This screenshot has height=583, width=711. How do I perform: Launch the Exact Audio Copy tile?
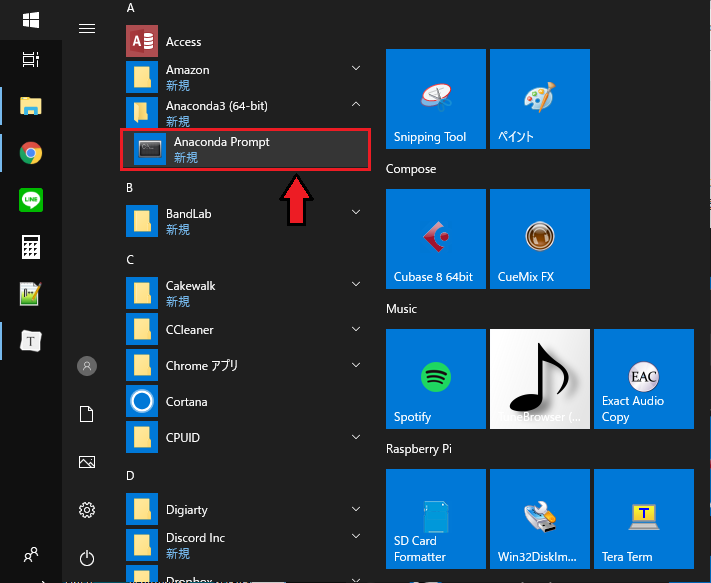click(x=644, y=379)
